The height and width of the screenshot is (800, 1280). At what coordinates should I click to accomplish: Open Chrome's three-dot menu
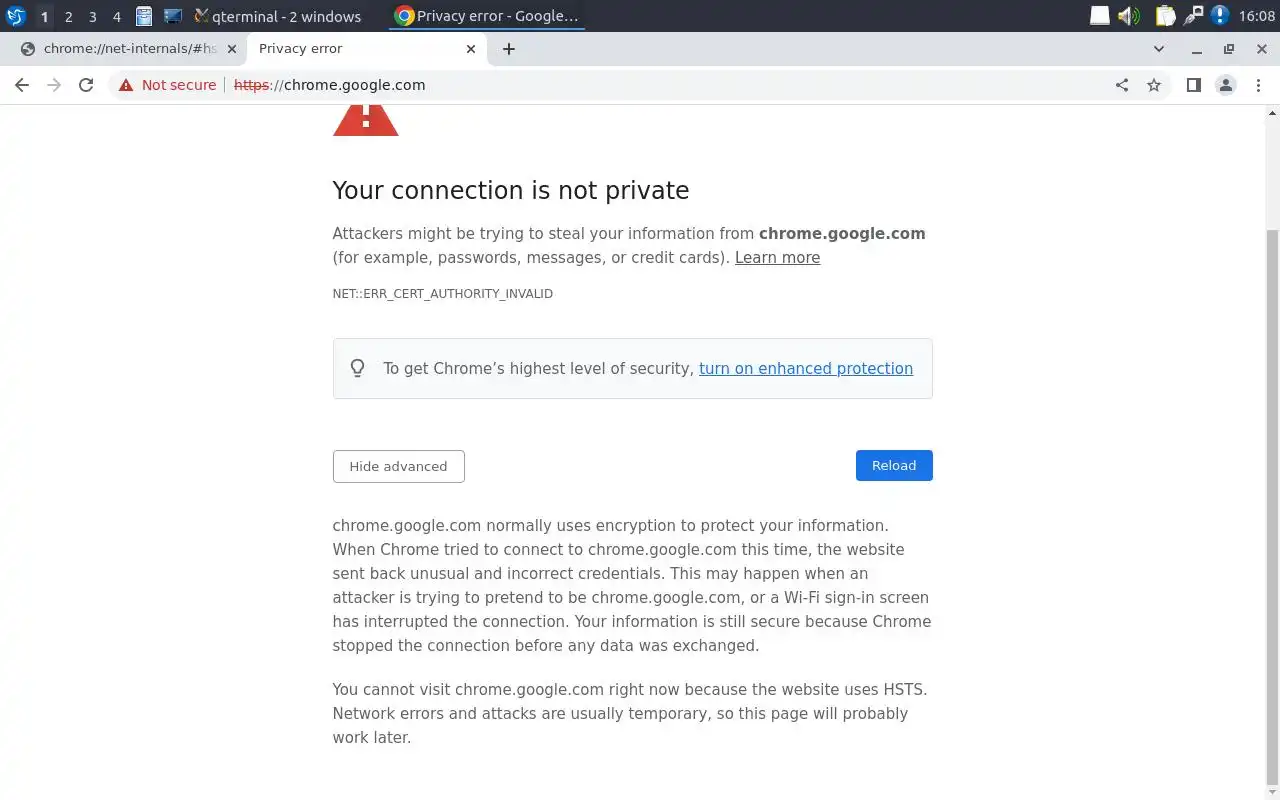coord(1258,85)
